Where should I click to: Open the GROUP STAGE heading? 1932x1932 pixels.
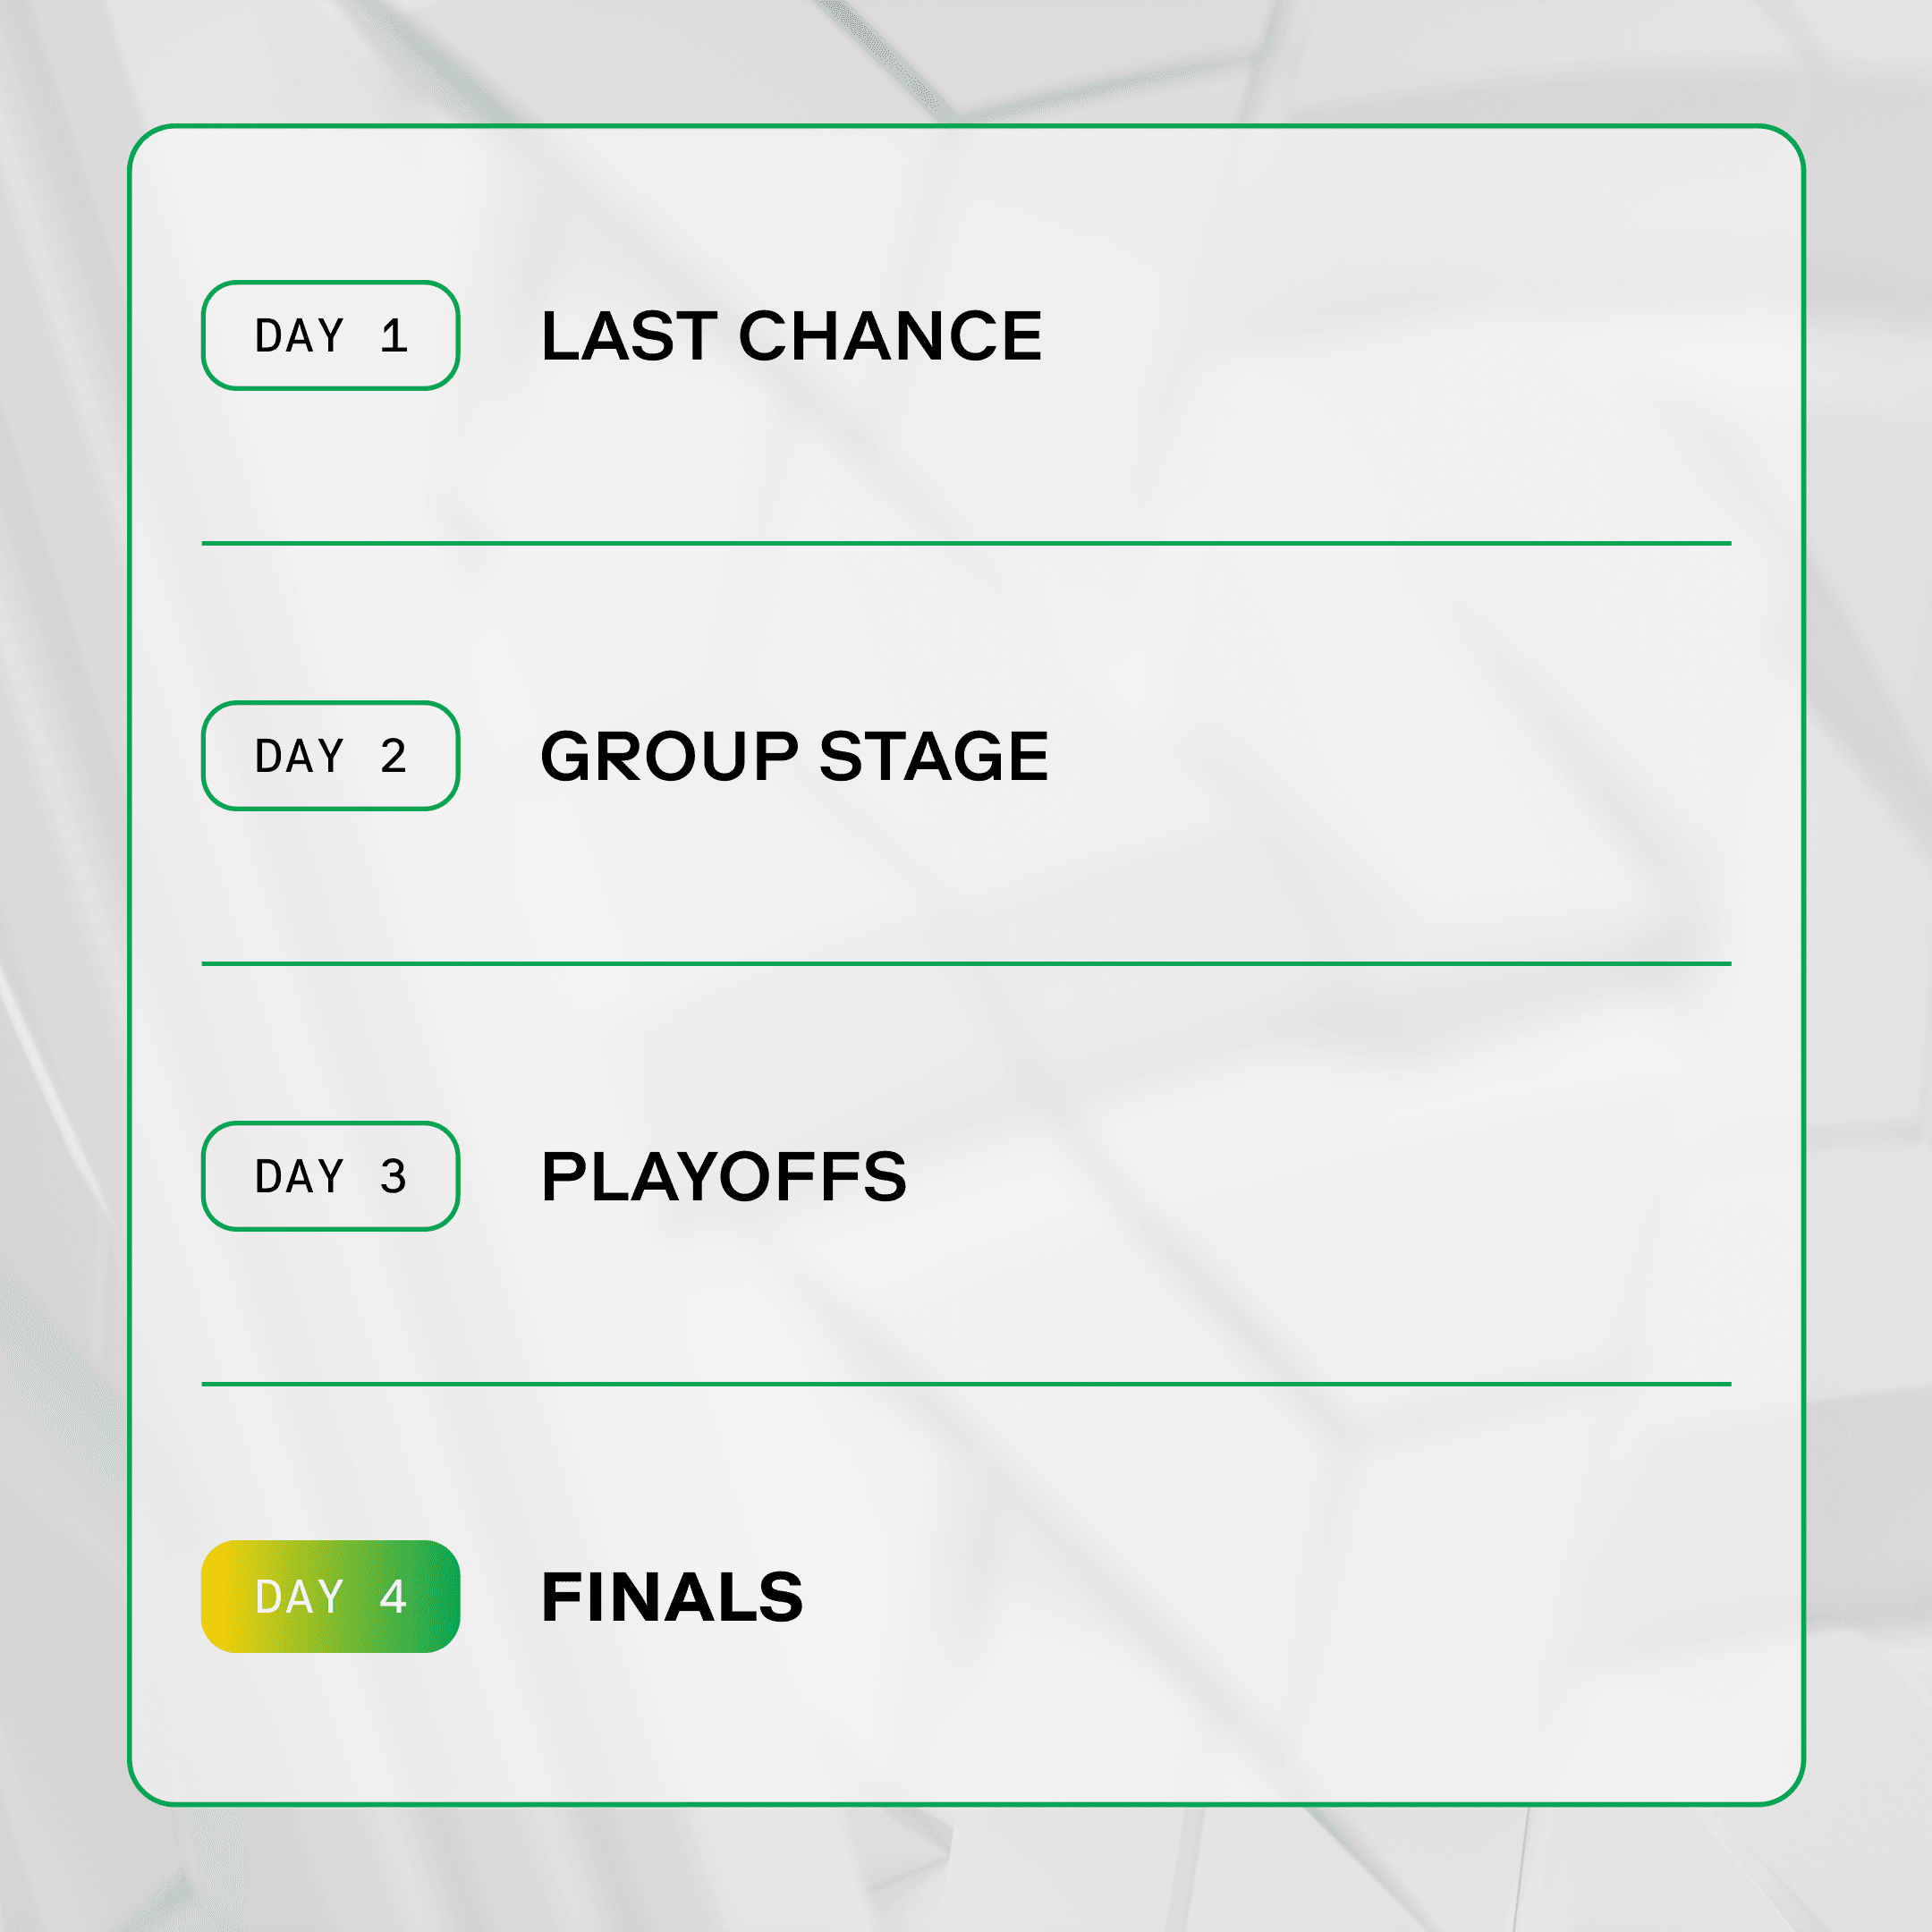(x=794, y=755)
